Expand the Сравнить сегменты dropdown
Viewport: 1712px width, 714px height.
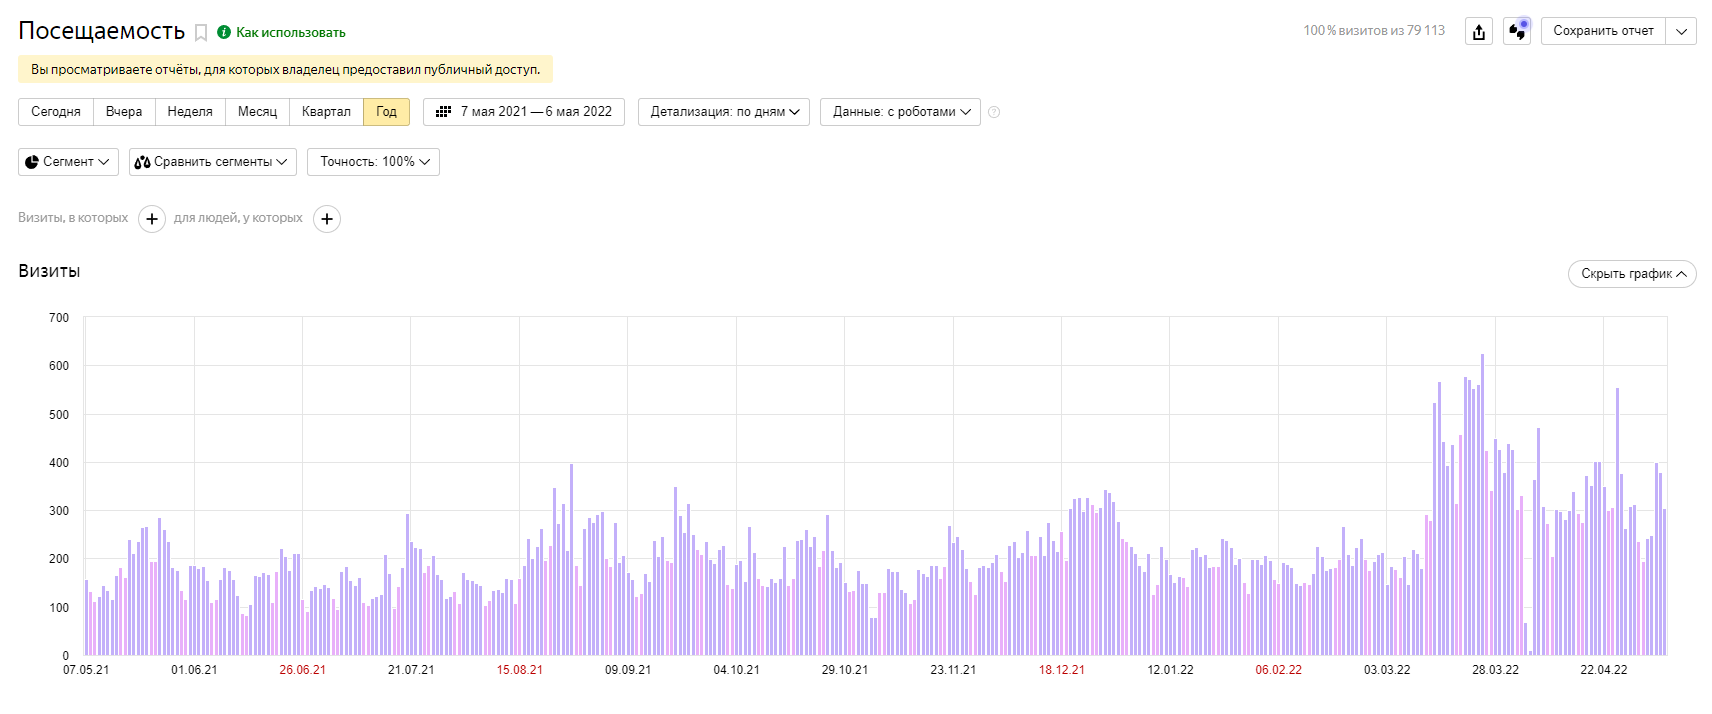(213, 162)
